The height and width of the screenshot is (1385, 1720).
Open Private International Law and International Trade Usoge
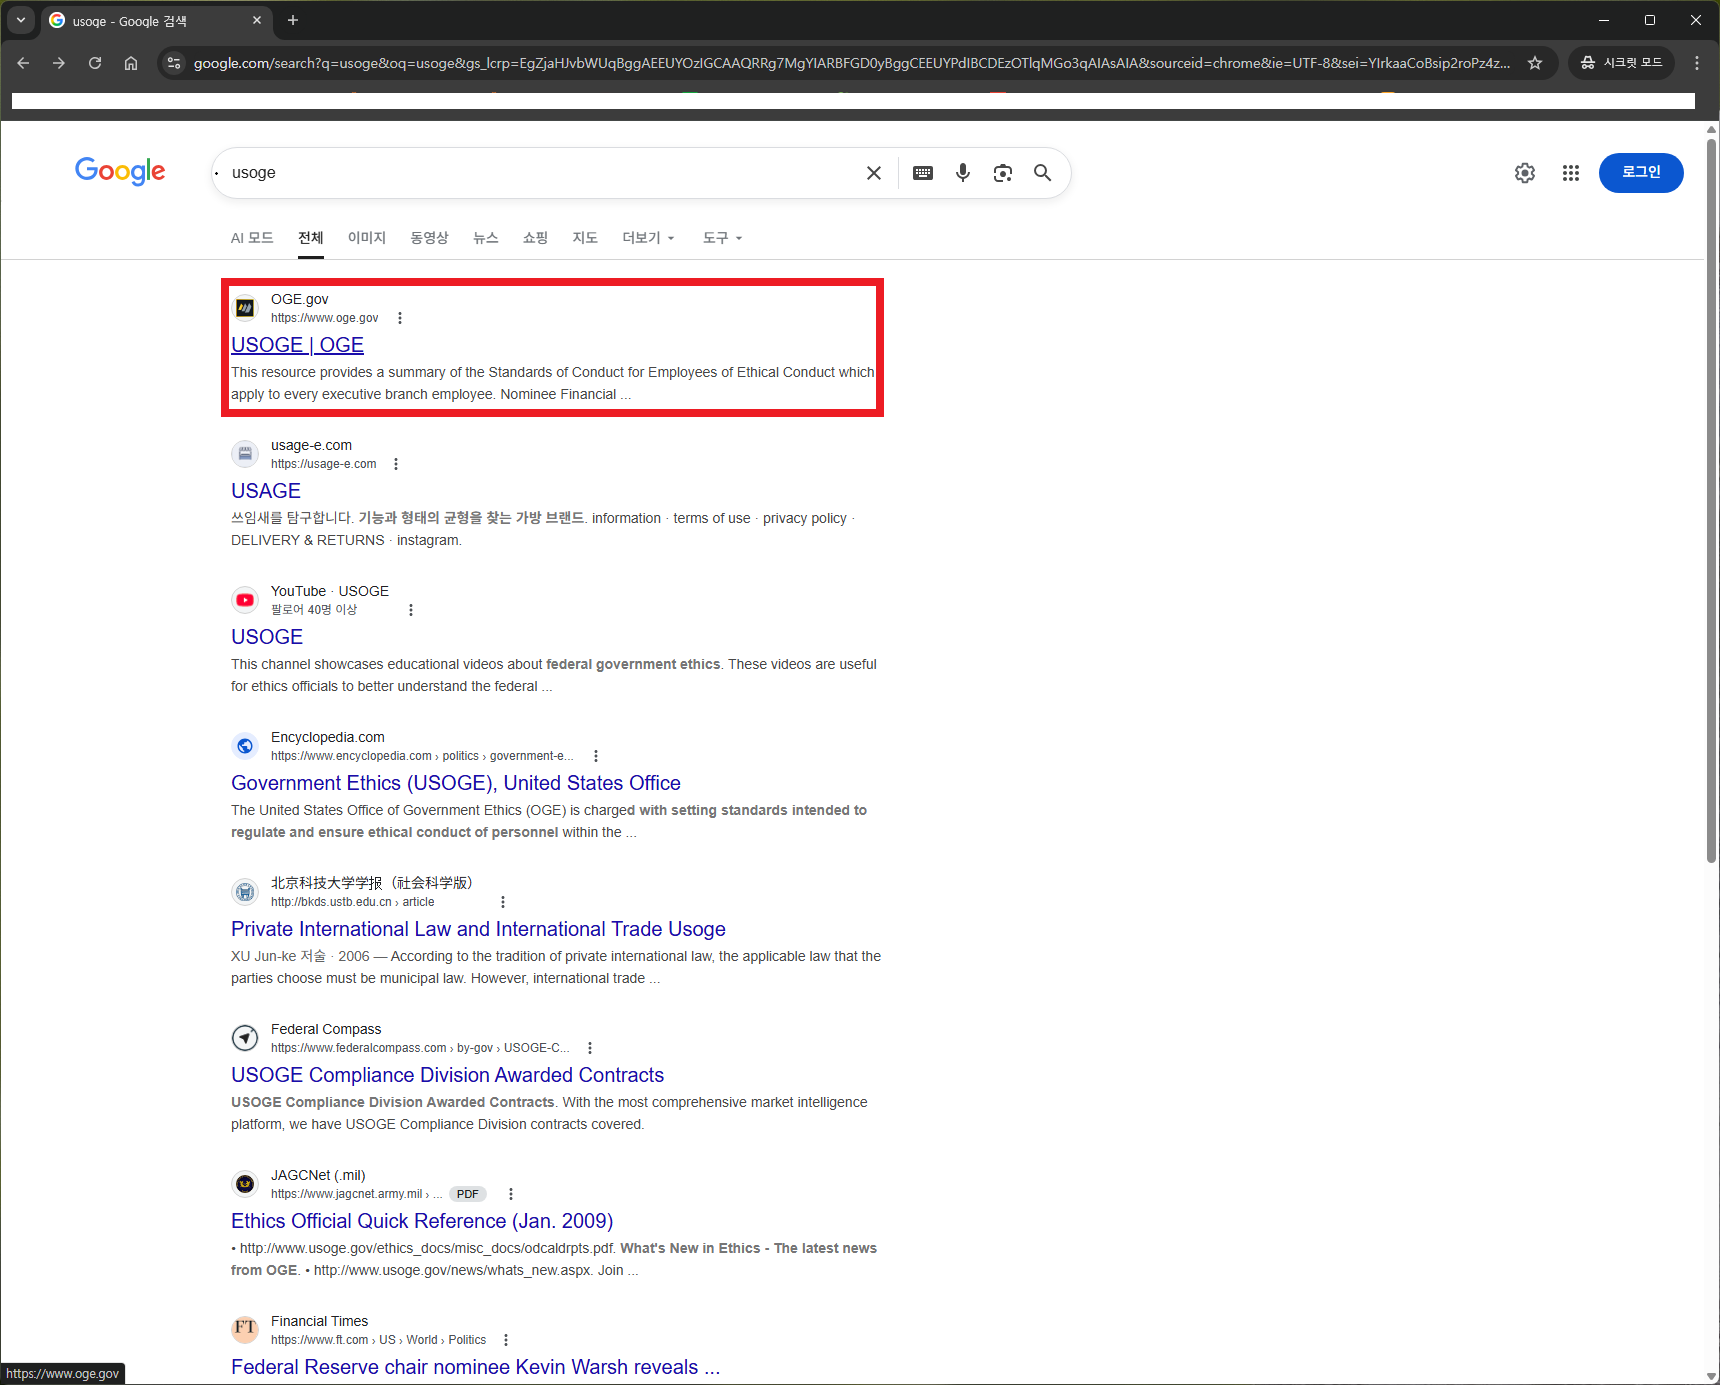click(x=478, y=929)
